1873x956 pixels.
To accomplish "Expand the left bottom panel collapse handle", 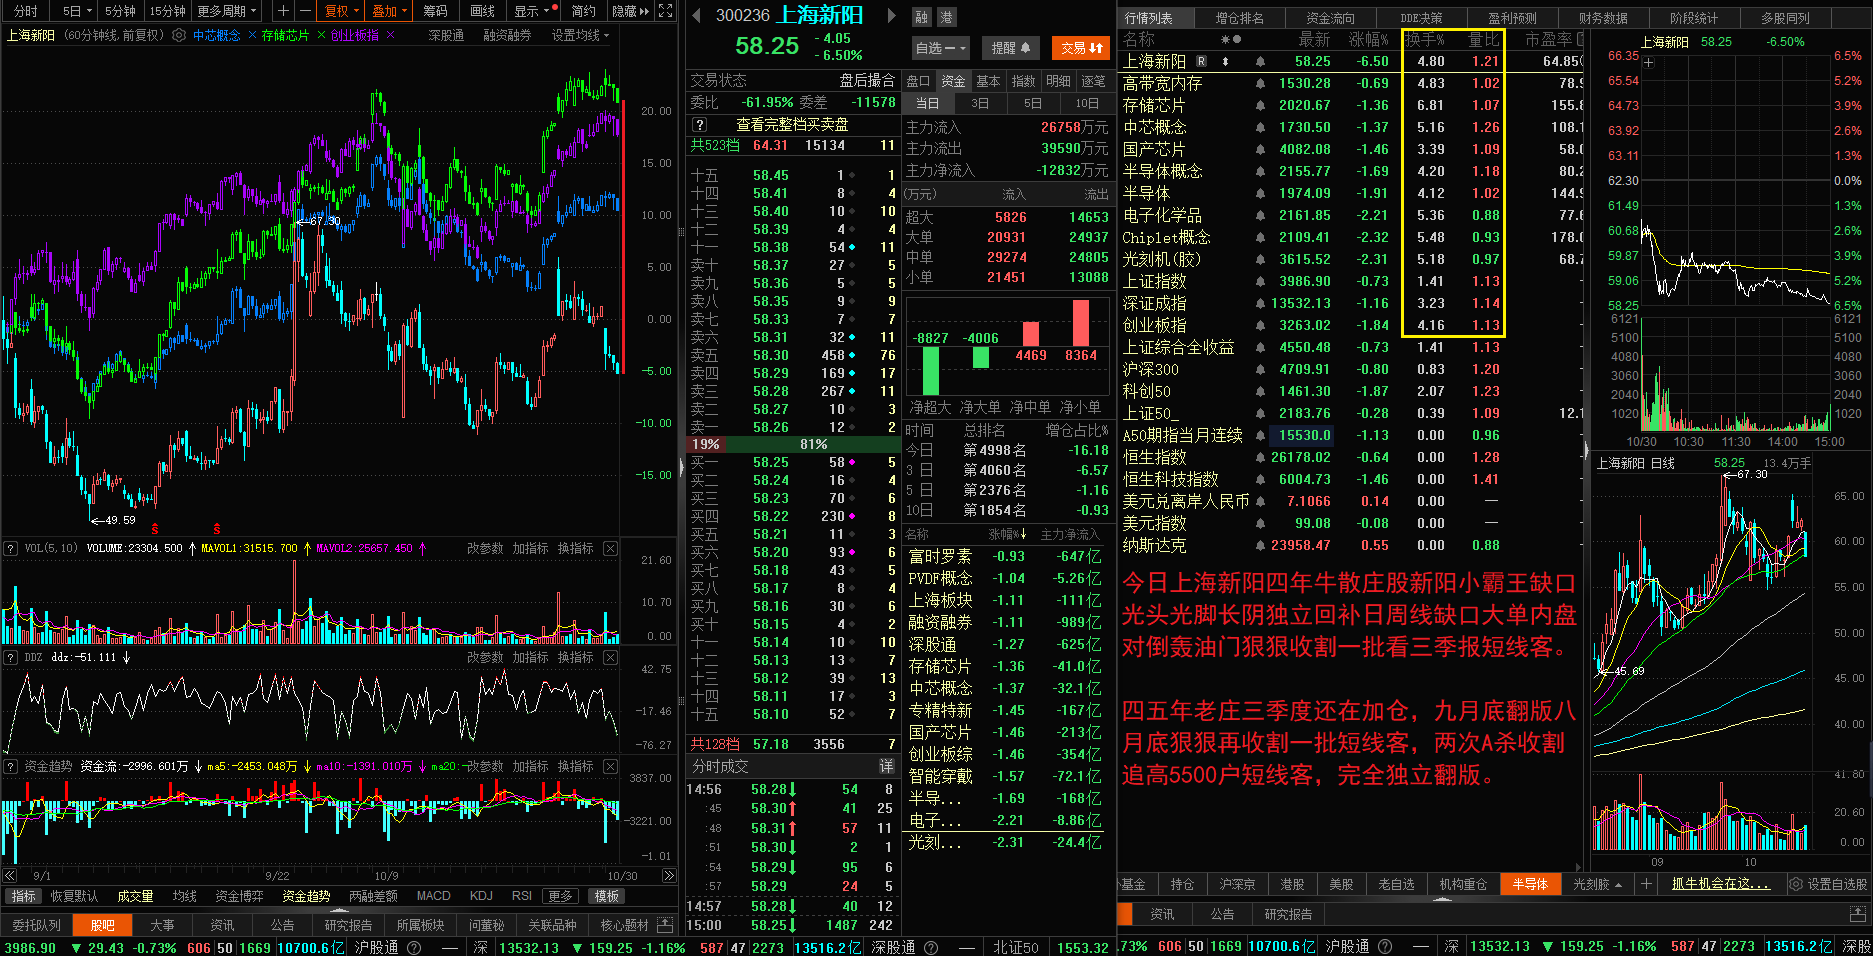I will point(339,910).
